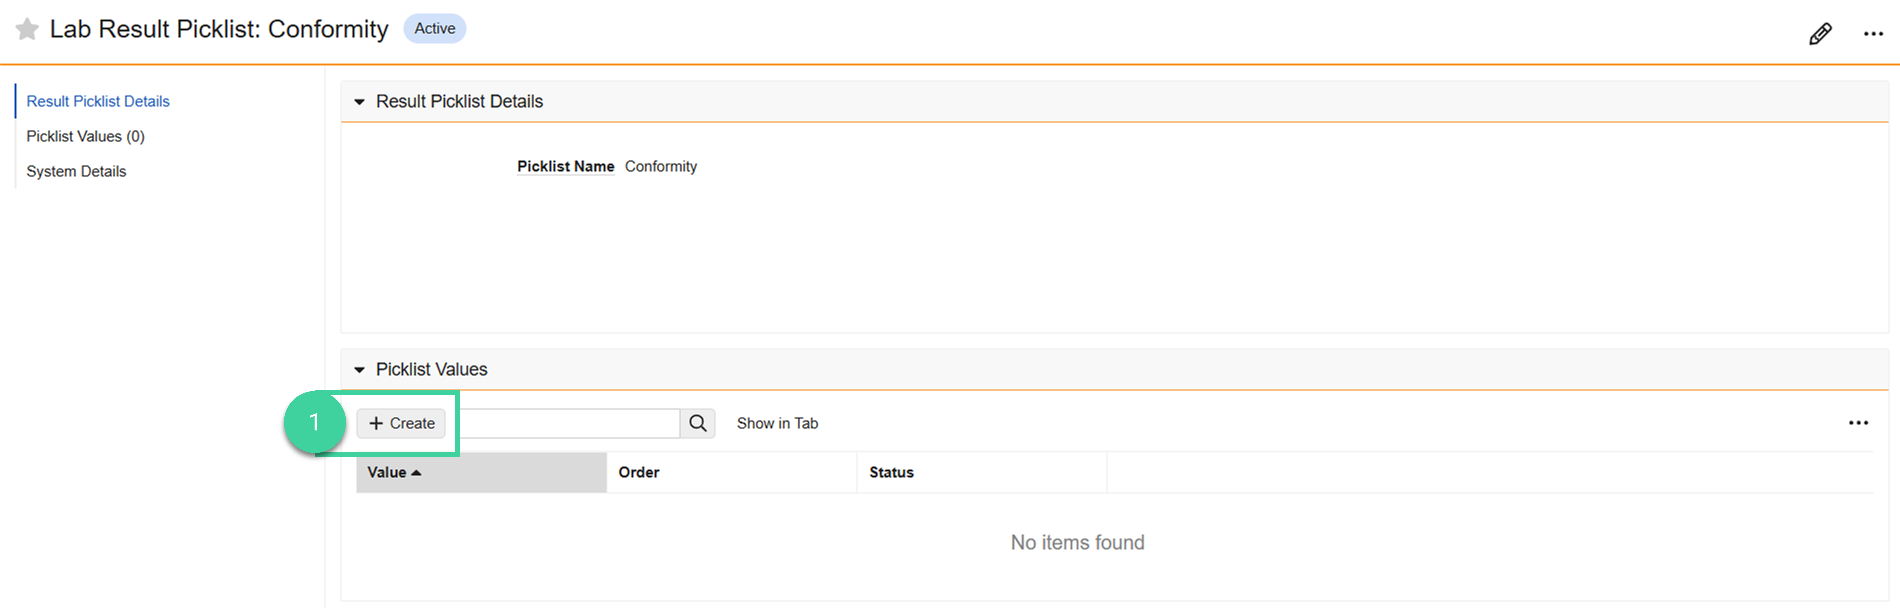
Task: Click the plus icon on the Create button
Action: (376, 423)
